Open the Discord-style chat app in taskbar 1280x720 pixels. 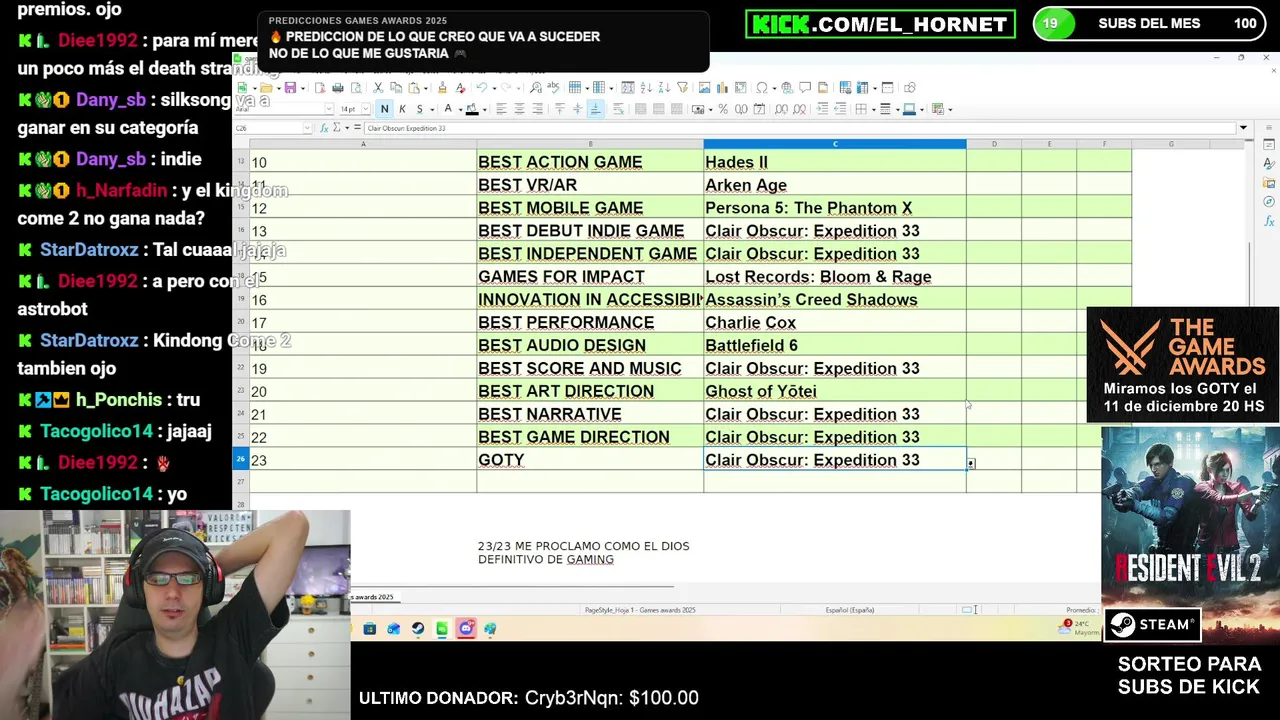(466, 628)
